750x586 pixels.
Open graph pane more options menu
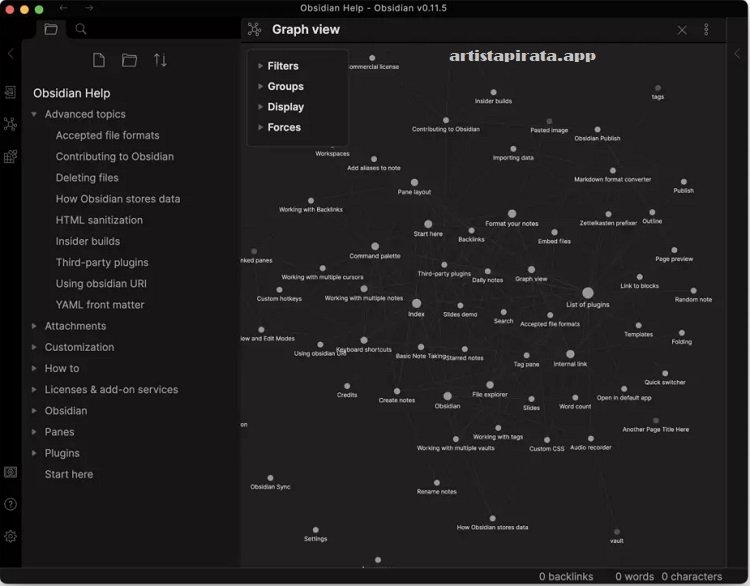coord(706,30)
